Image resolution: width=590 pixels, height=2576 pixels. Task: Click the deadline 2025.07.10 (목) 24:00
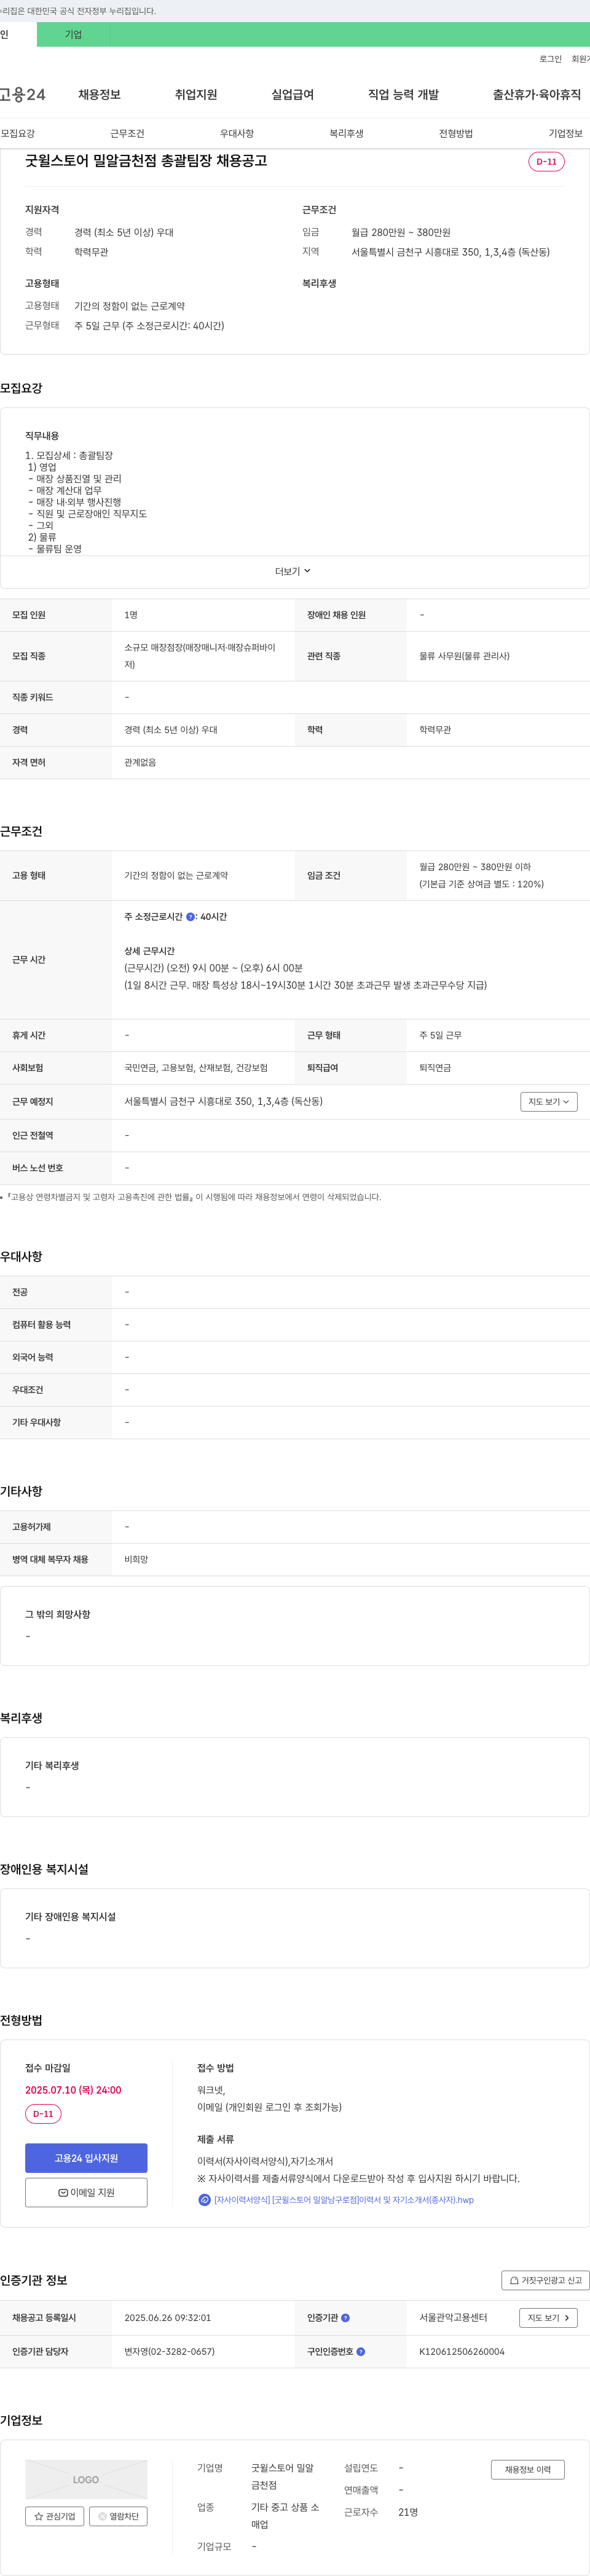click(x=73, y=2090)
